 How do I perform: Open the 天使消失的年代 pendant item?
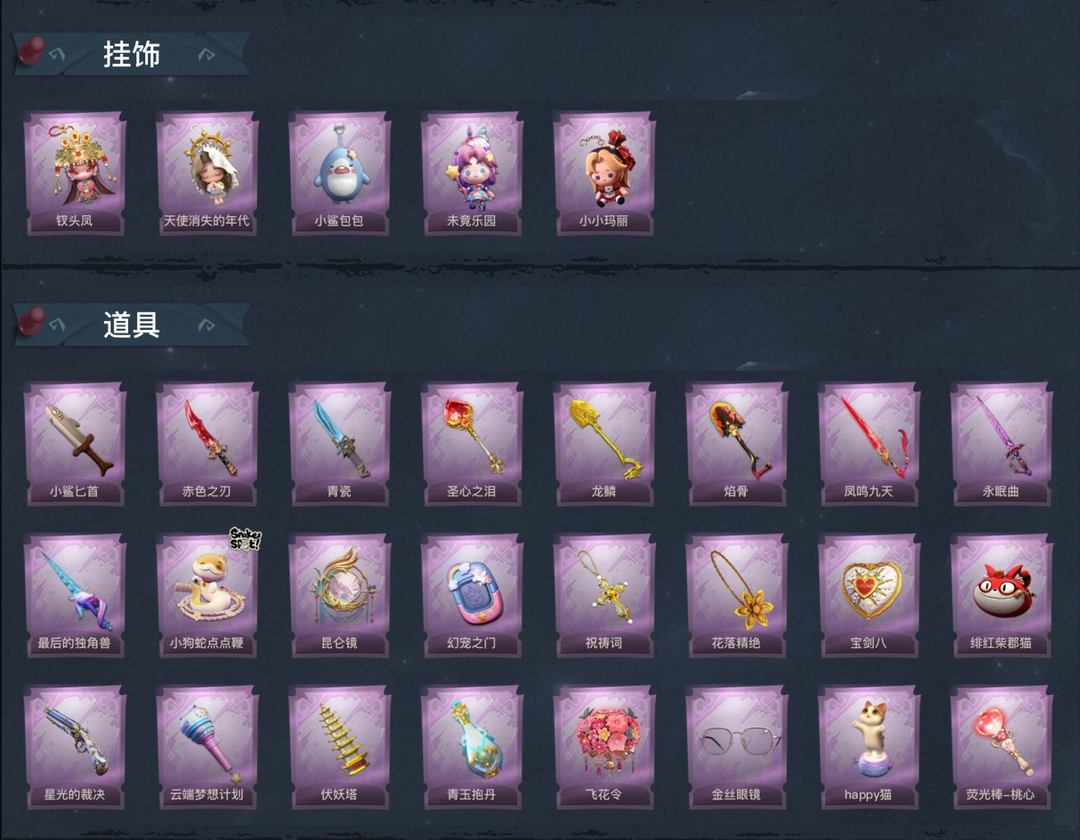(207, 174)
